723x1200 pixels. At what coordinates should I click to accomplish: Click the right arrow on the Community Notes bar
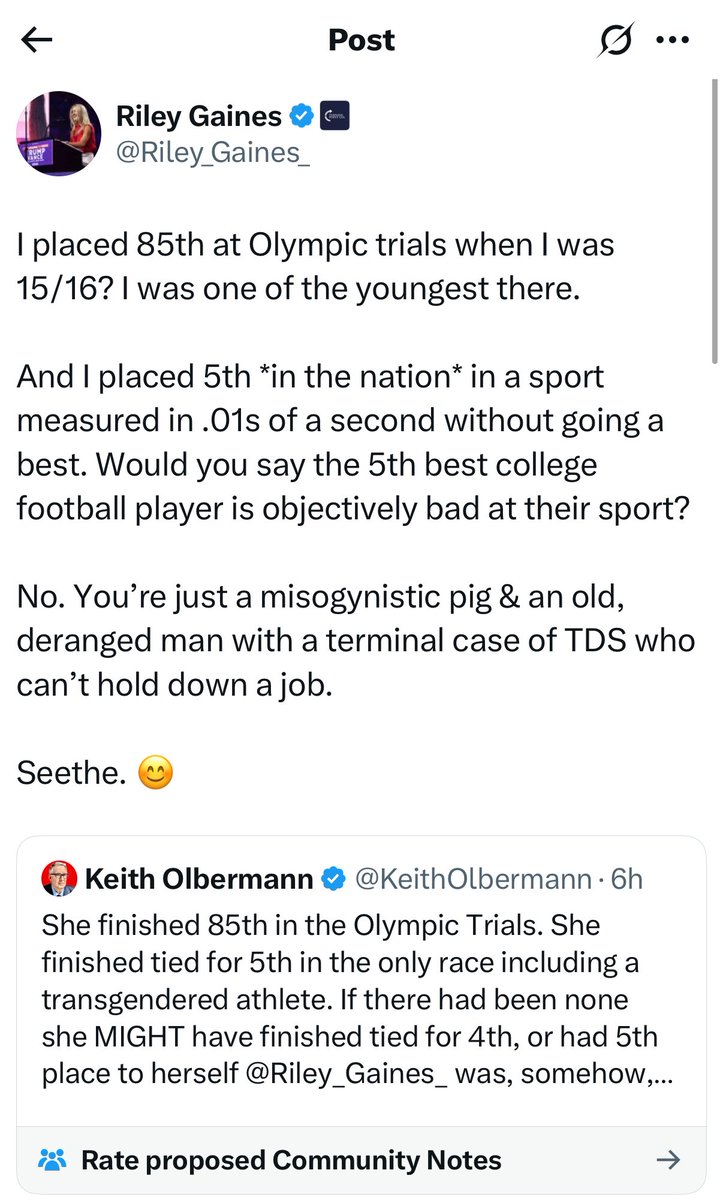pyautogui.click(x=668, y=1159)
